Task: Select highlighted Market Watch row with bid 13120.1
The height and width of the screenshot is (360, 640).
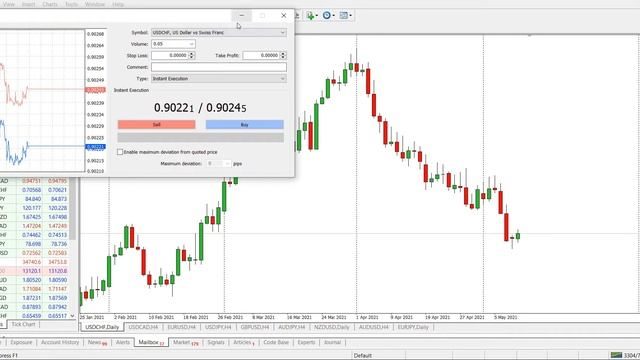Action: (35, 271)
